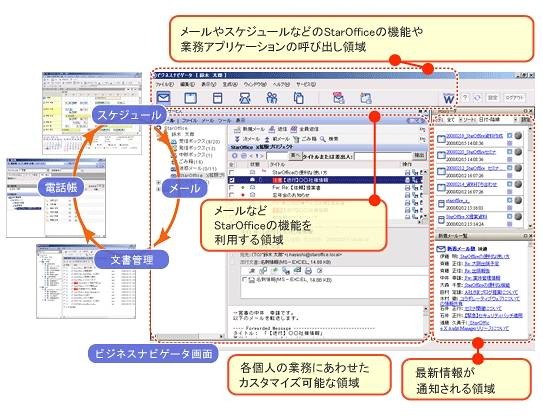This screenshot has width=543, height=417.
Task: Expand the first collapsed node in folder tree
Action: (x=158, y=182)
